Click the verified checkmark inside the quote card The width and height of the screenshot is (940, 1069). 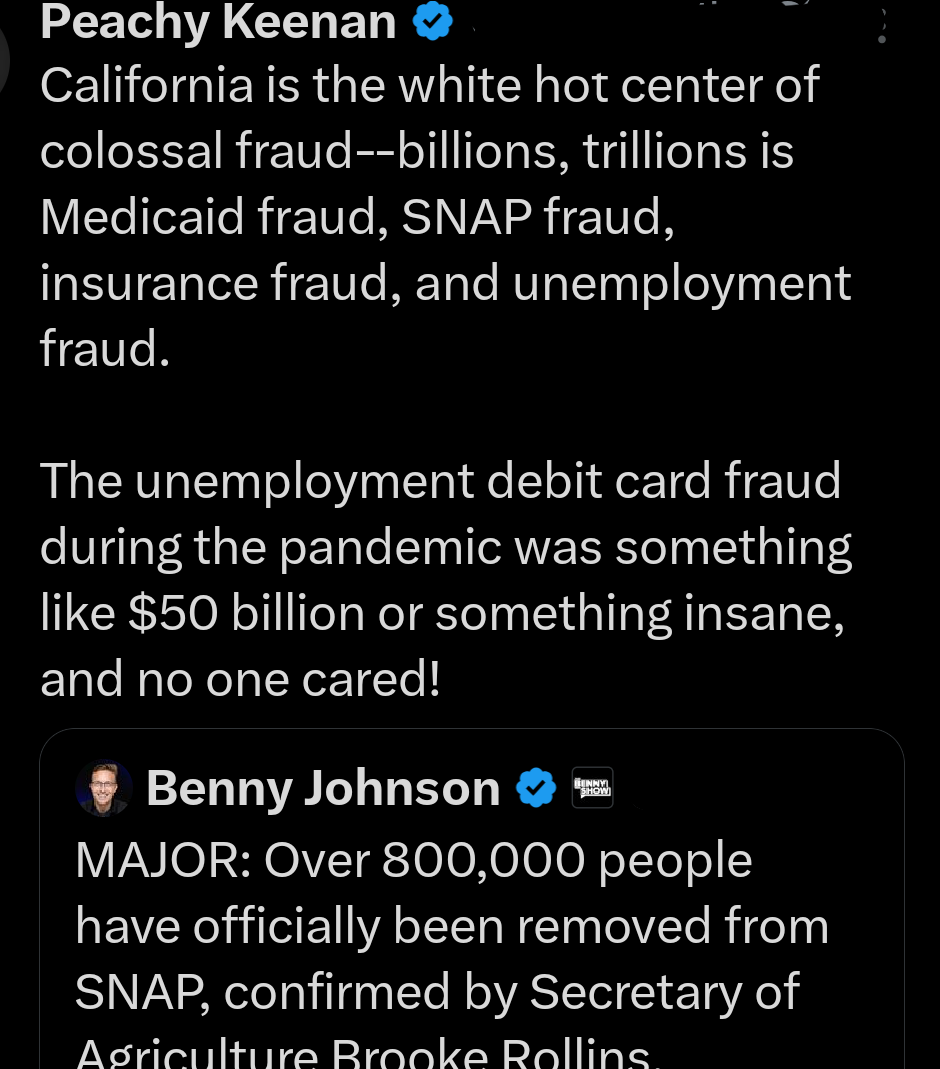(x=537, y=787)
